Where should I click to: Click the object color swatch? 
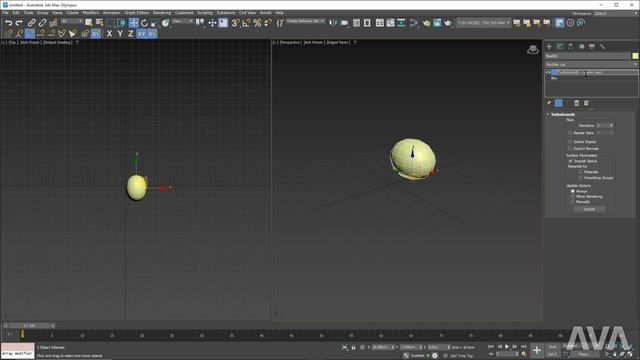(x=636, y=56)
